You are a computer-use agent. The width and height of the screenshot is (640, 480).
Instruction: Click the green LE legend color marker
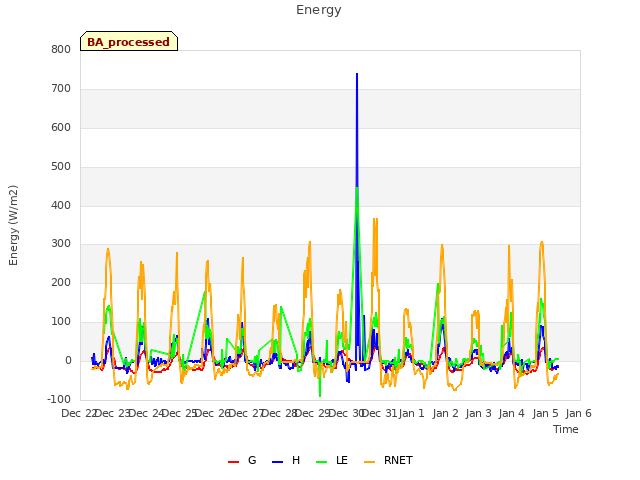322,462
